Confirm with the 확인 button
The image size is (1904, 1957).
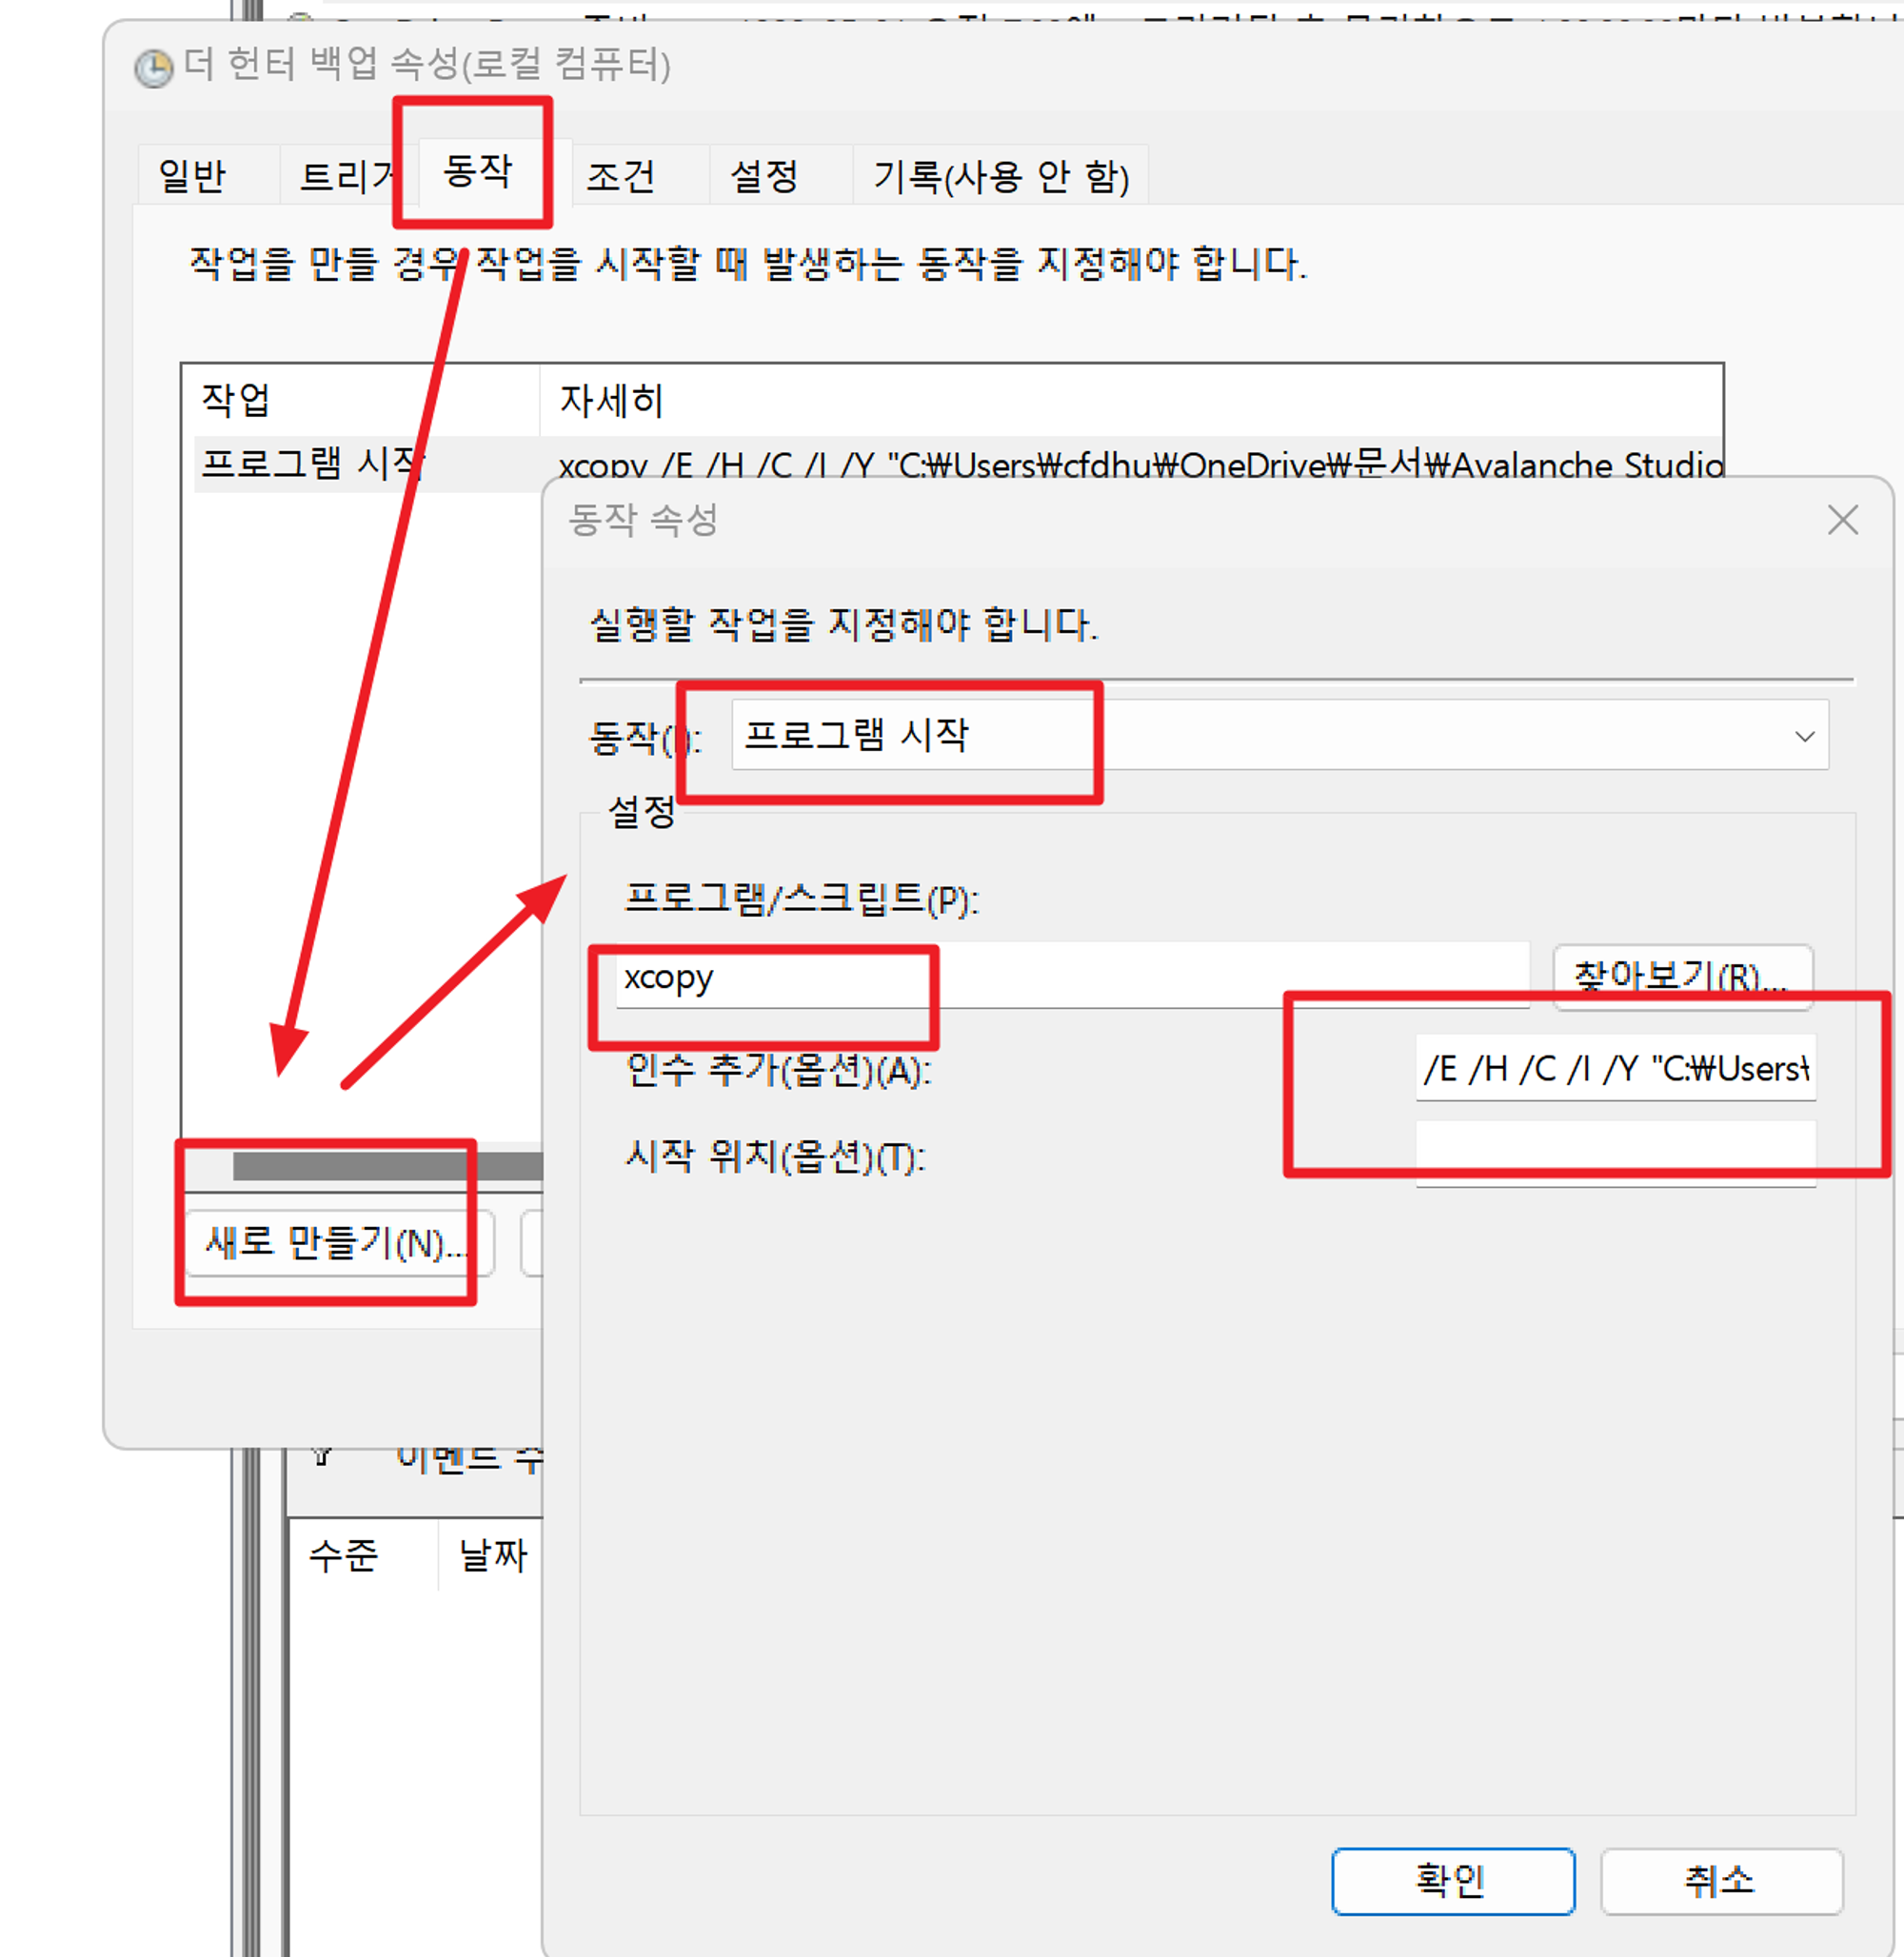(x=1452, y=1880)
